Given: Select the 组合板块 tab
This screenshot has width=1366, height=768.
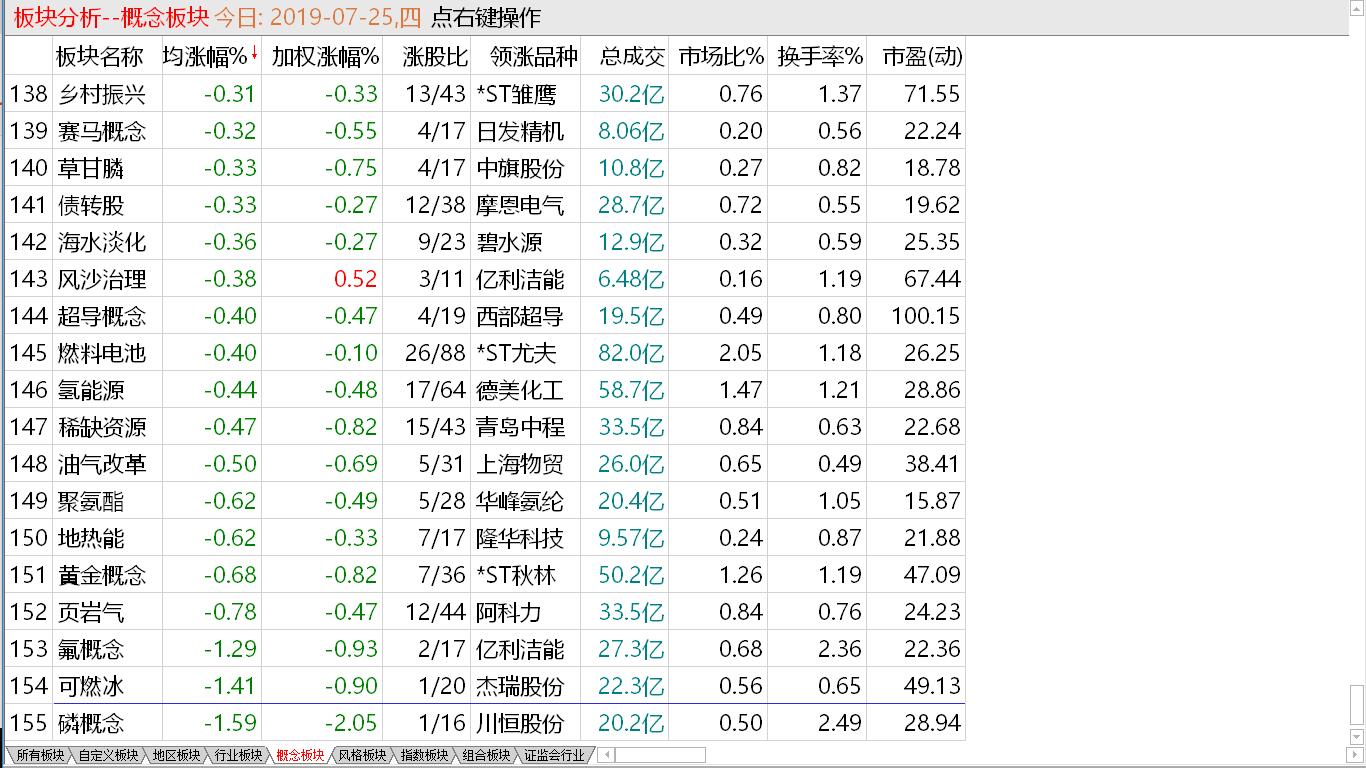Looking at the screenshot, I should pyautogui.click(x=486, y=756).
